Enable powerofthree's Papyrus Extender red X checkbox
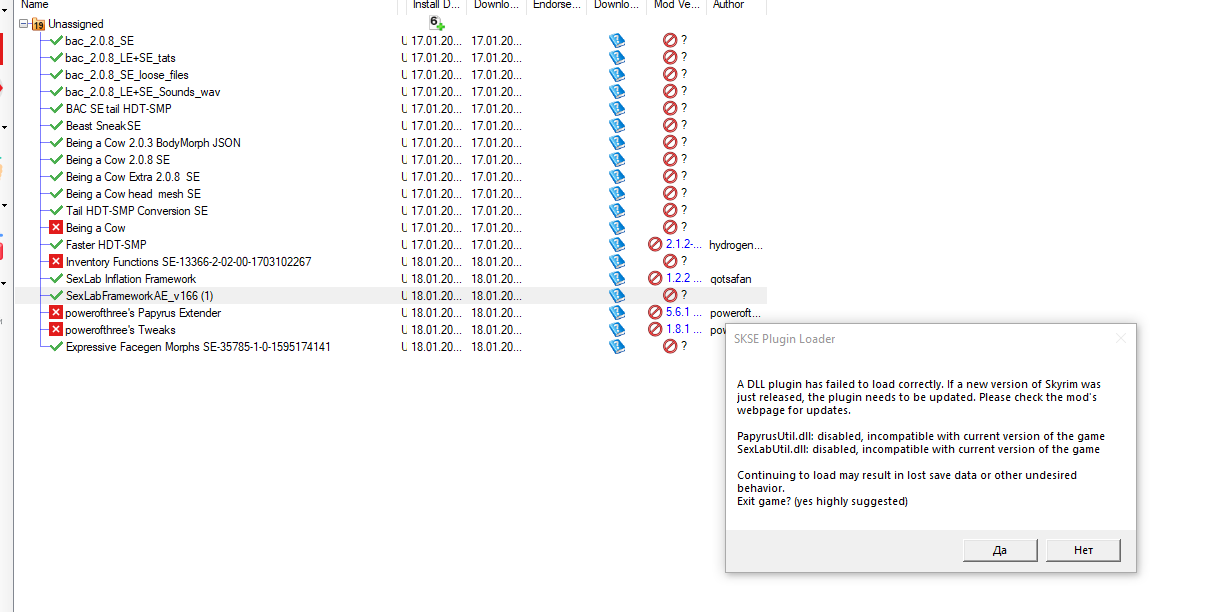1226x612 pixels. 56,313
